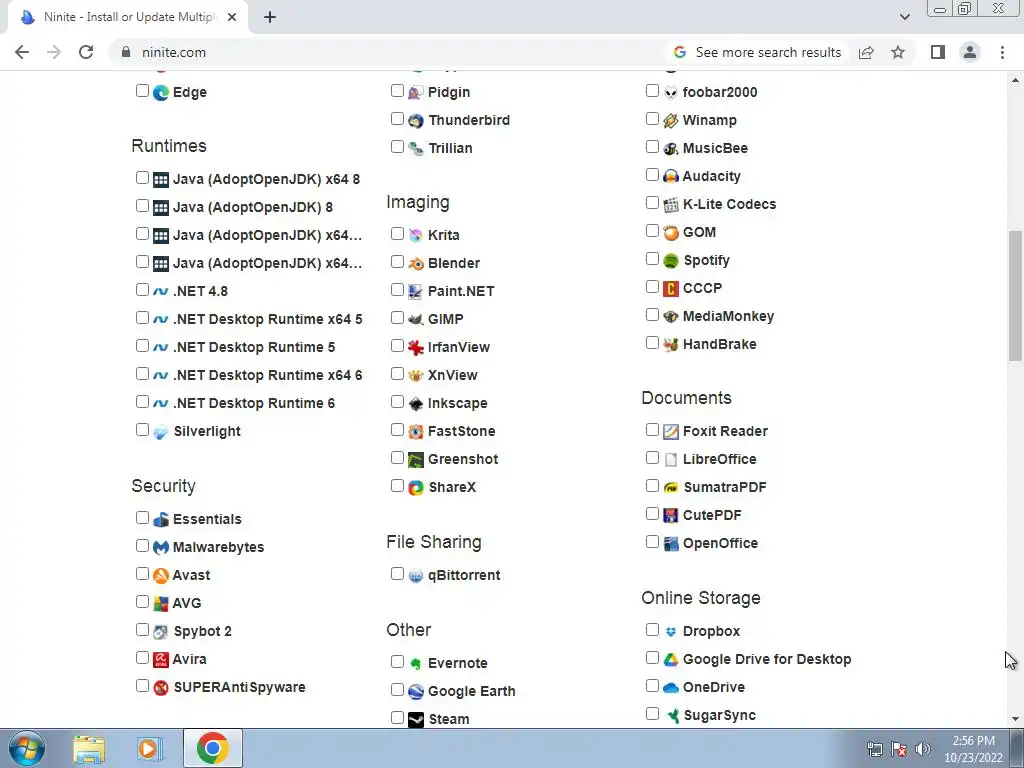Click the Edge browser icon
This screenshot has height=768, width=1024.
click(x=161, y=93)
